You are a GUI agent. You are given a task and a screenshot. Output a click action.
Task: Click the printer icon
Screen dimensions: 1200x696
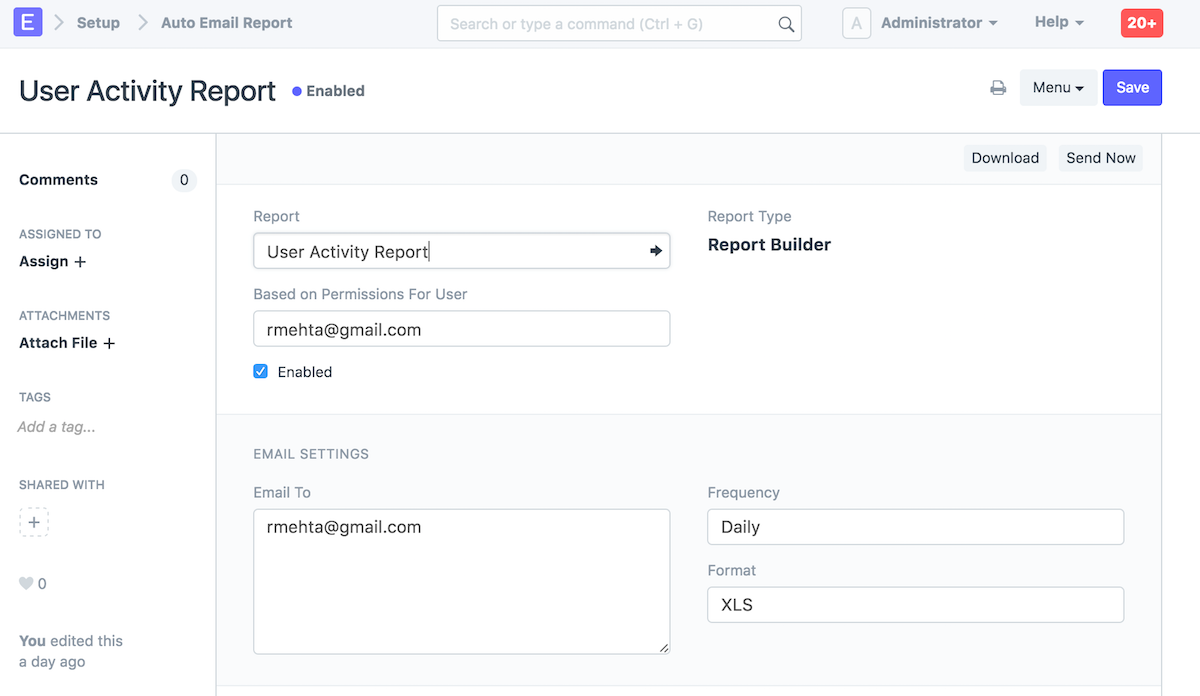pos(997,88)
